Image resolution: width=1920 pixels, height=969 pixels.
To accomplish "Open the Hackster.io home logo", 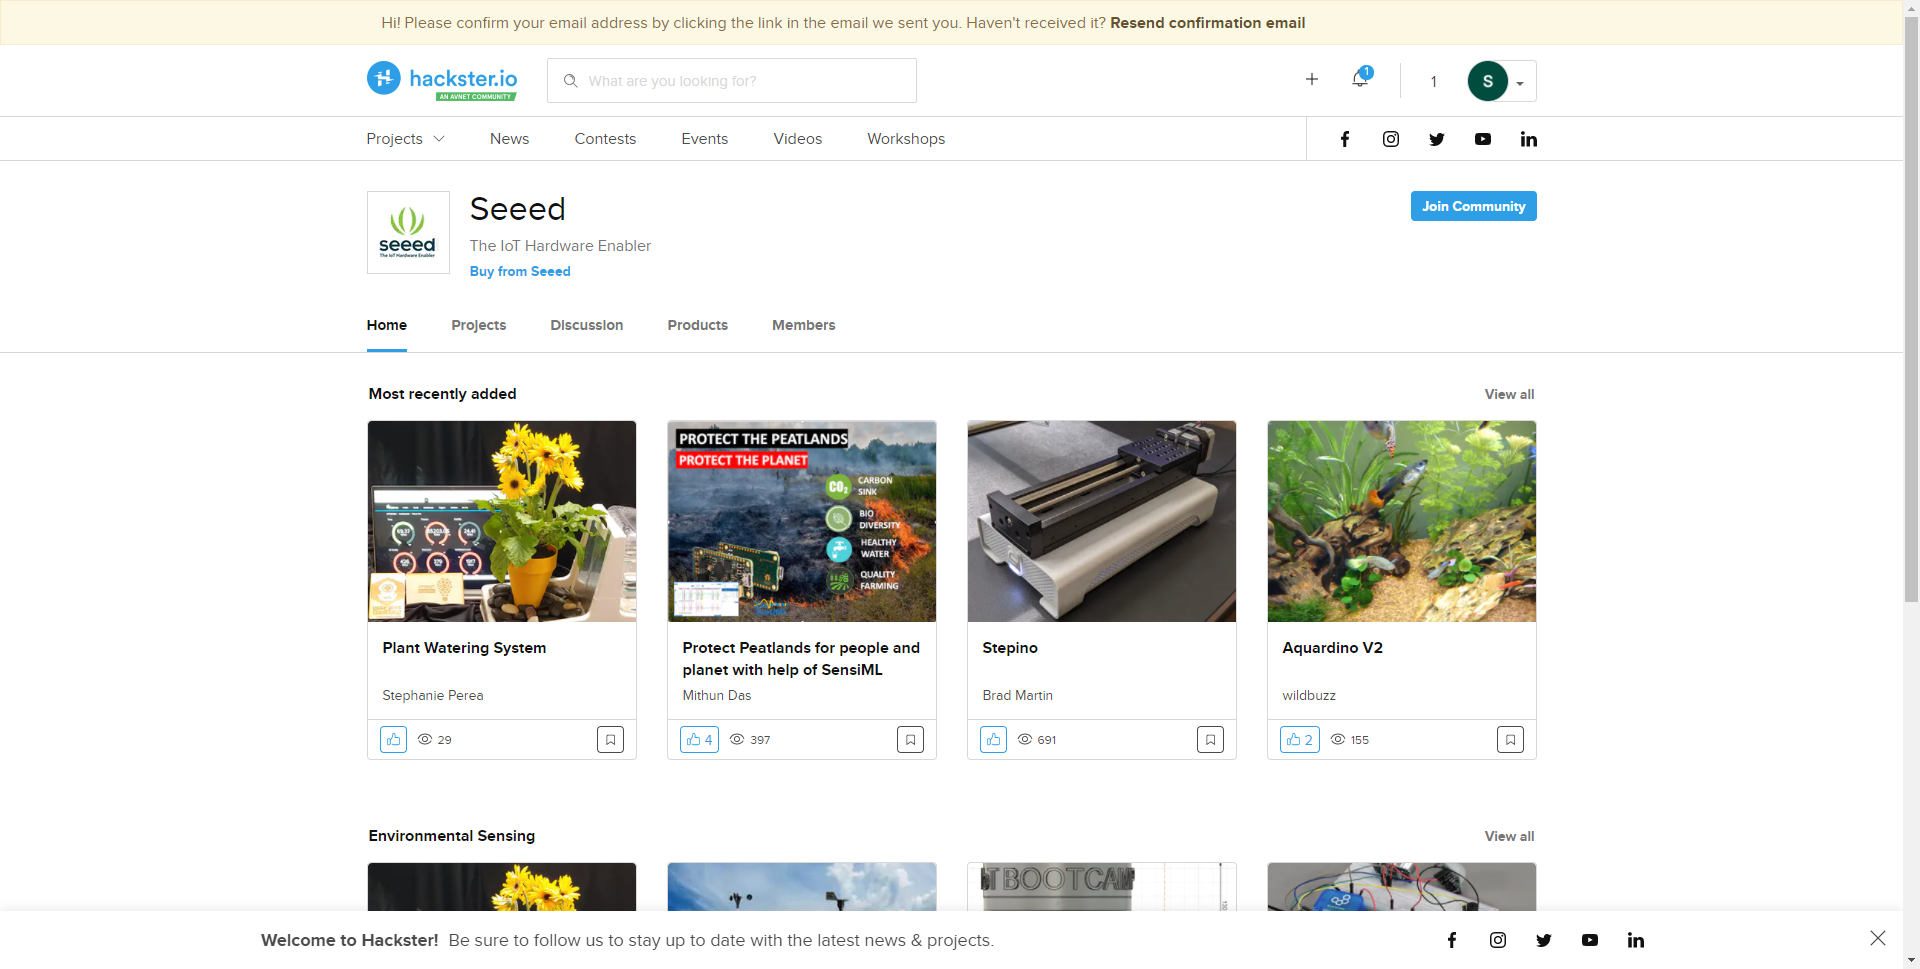I will point(442,80).
